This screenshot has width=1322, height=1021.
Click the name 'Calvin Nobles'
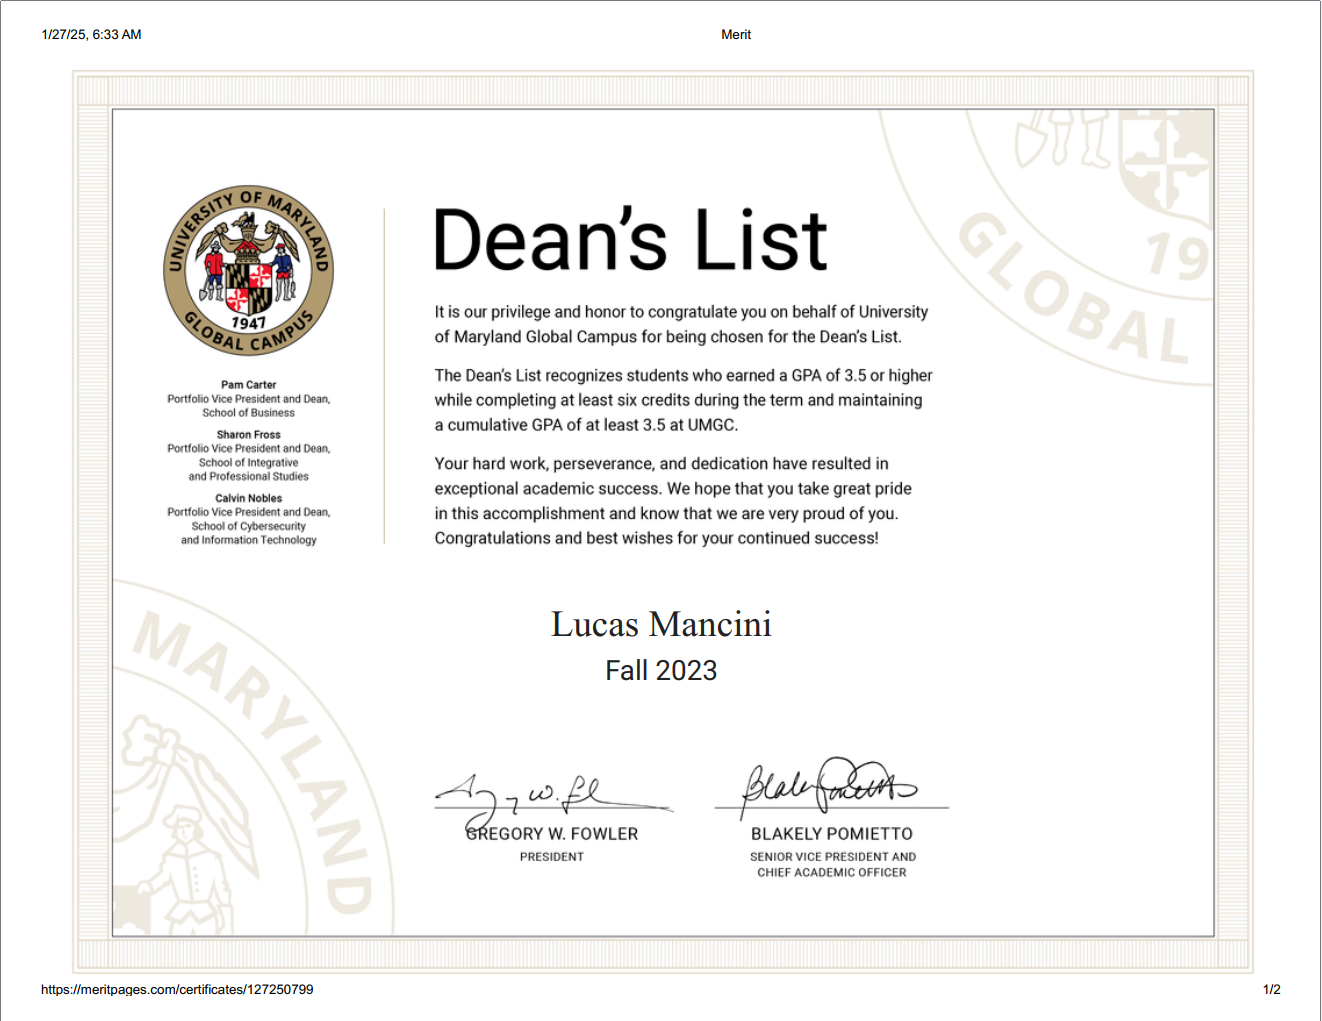[x=248, y=498]
